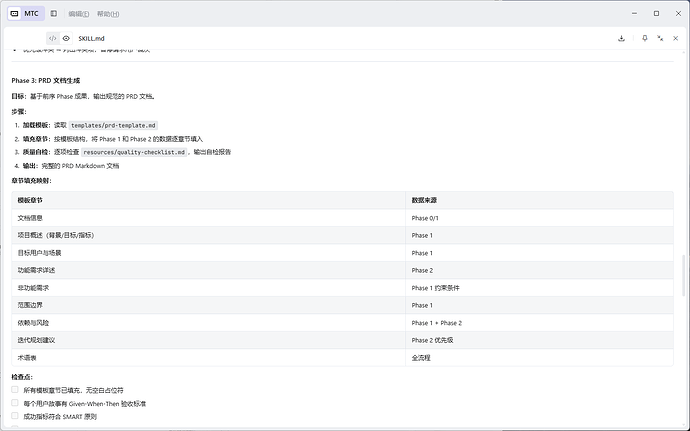Image resolution: width=690 pixels, height=431 pixels.
Task: Click the Phase 1 约束条件 cell
Action: coord(540,288)
